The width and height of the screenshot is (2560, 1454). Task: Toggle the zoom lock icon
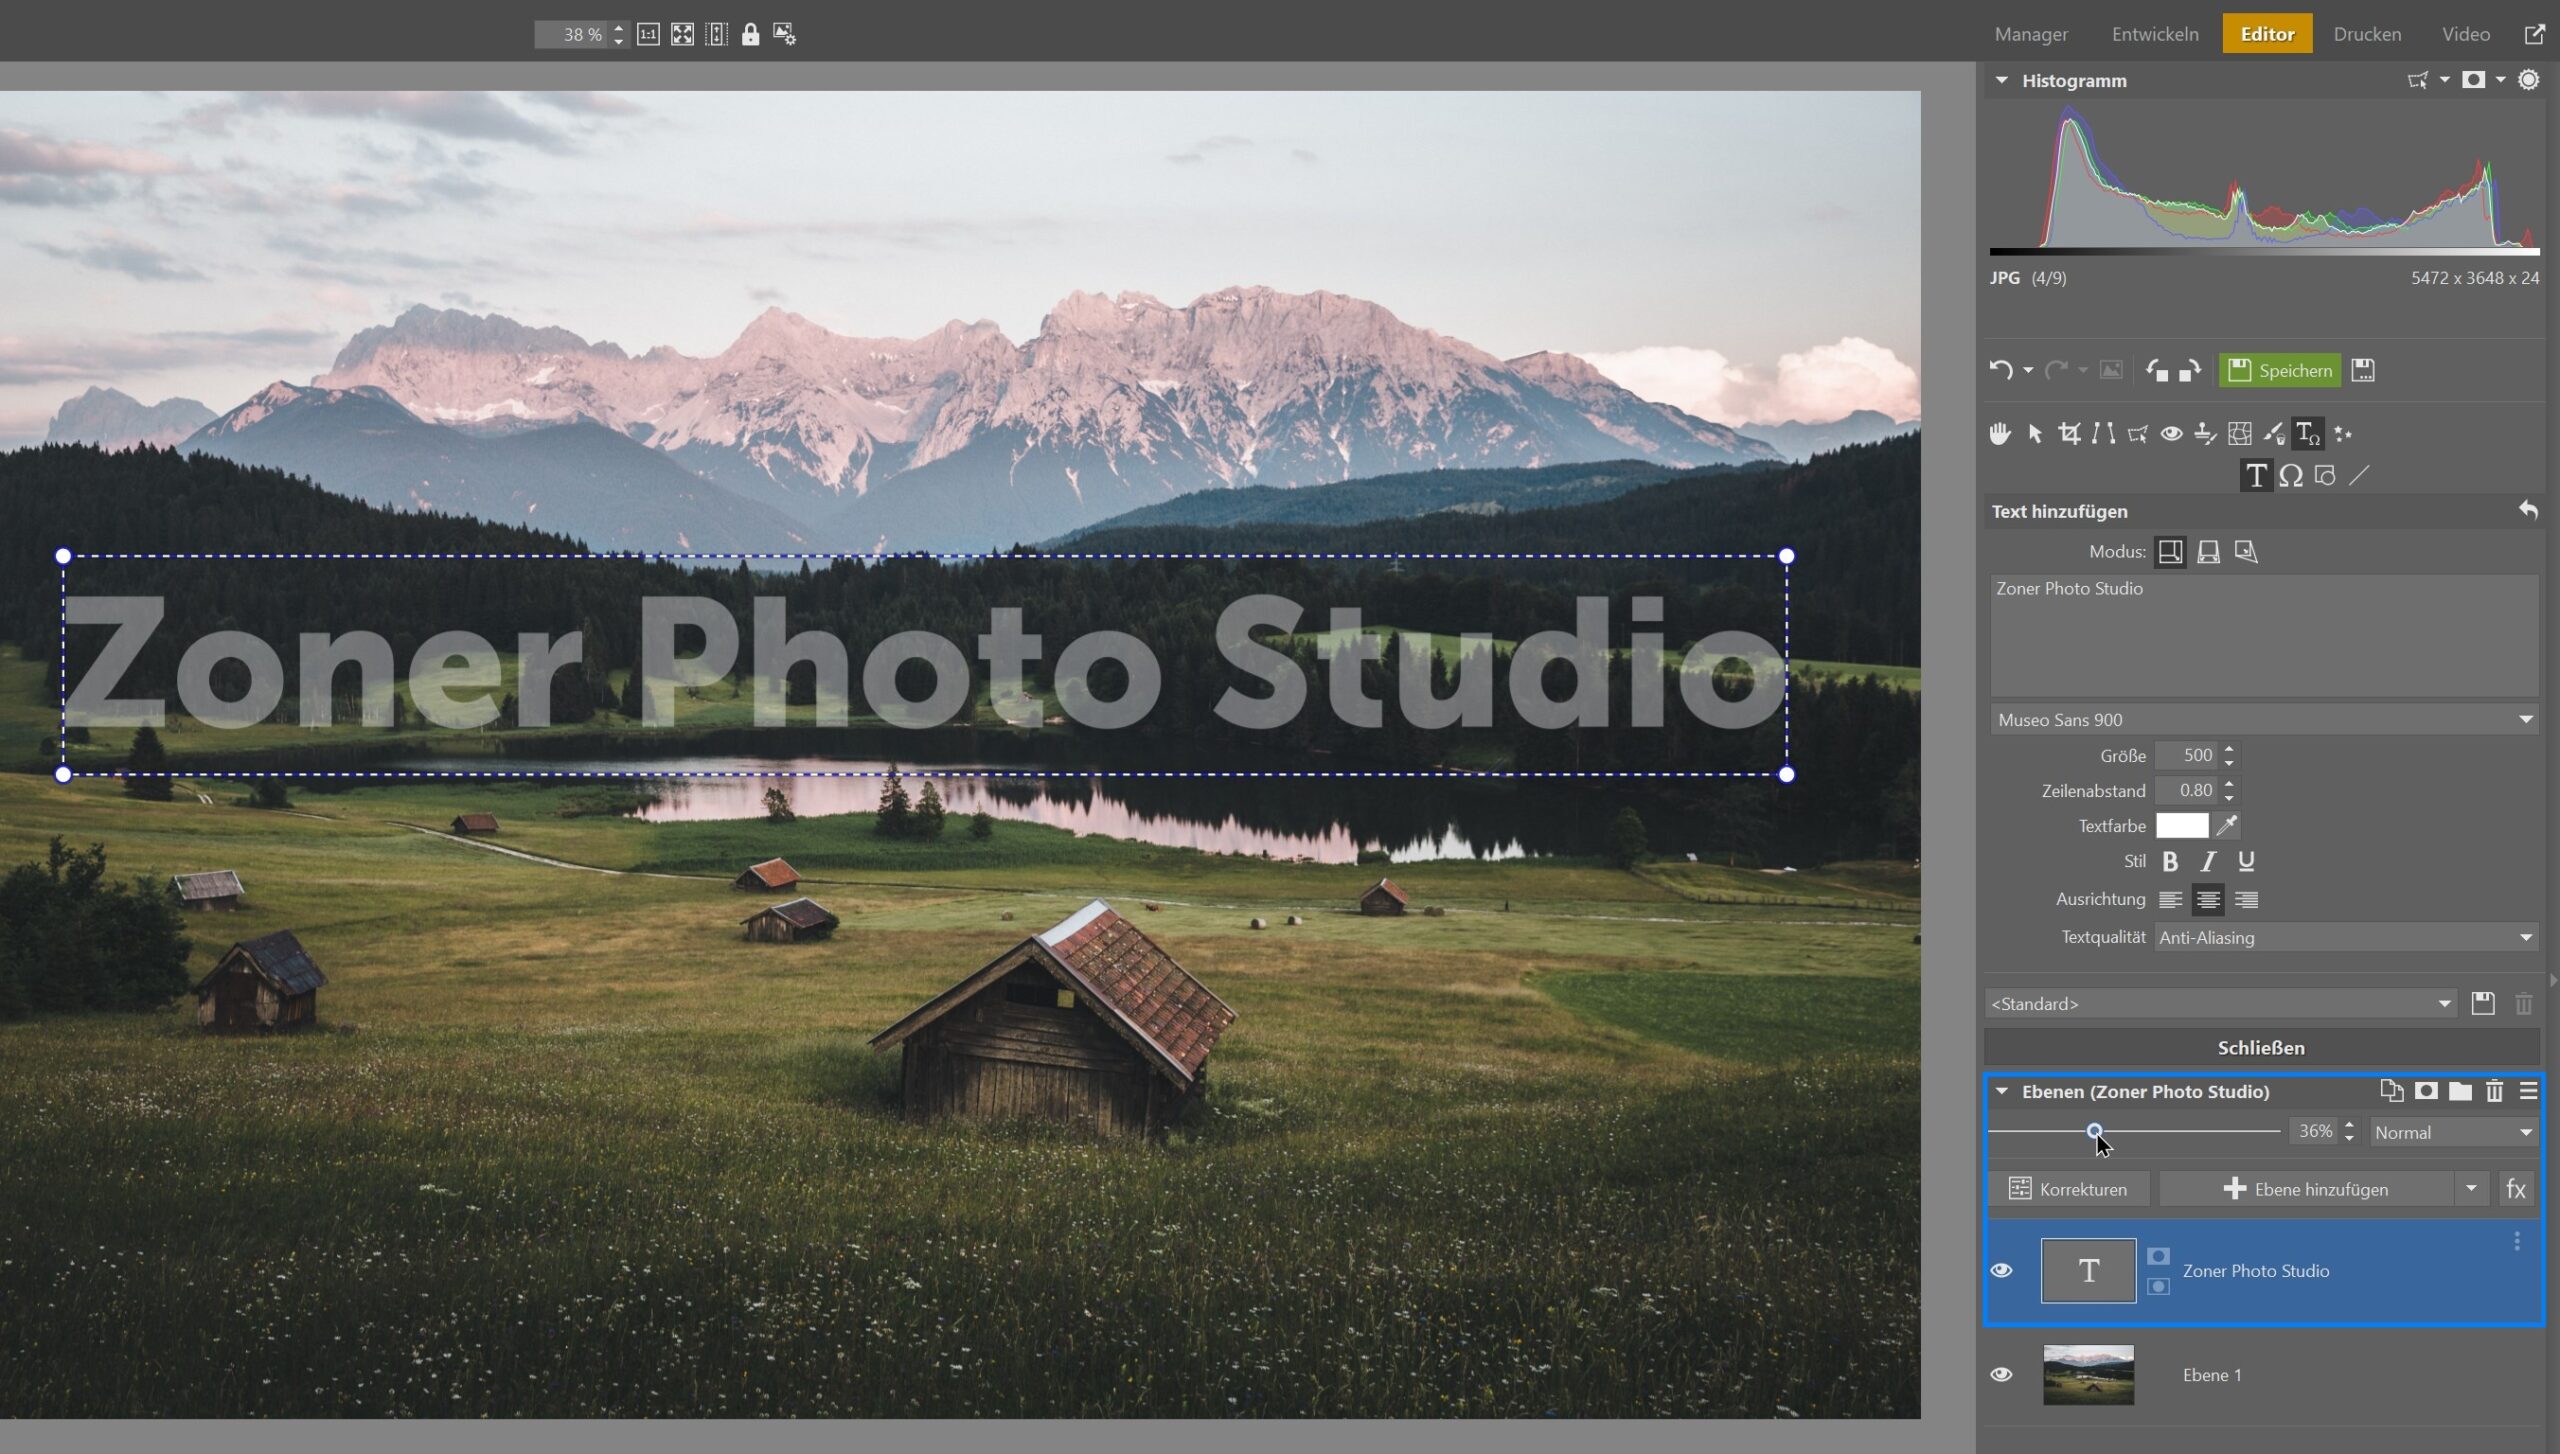coord(750,34)
